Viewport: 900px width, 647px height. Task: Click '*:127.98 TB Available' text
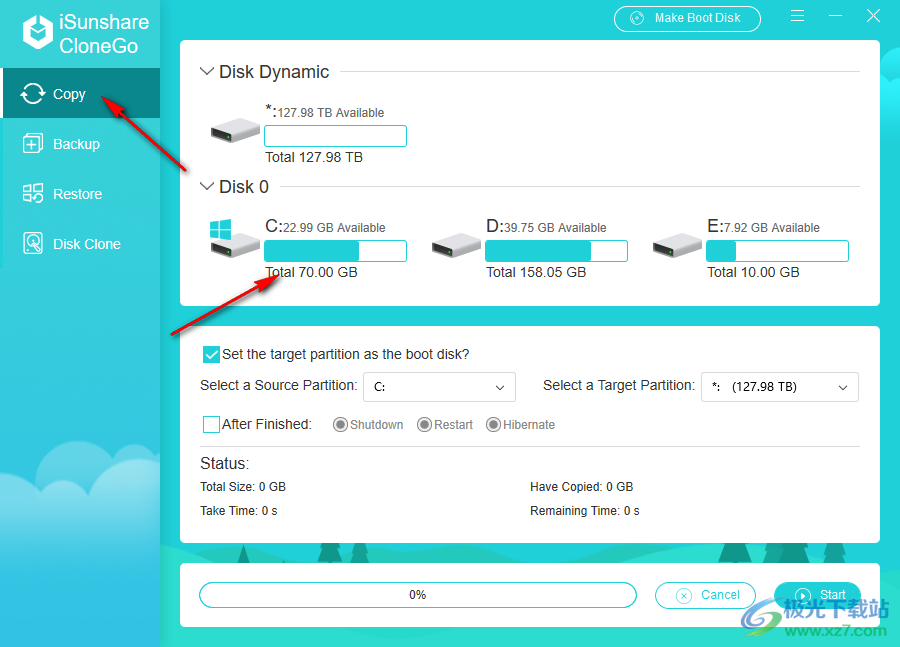tap(324, 111)
